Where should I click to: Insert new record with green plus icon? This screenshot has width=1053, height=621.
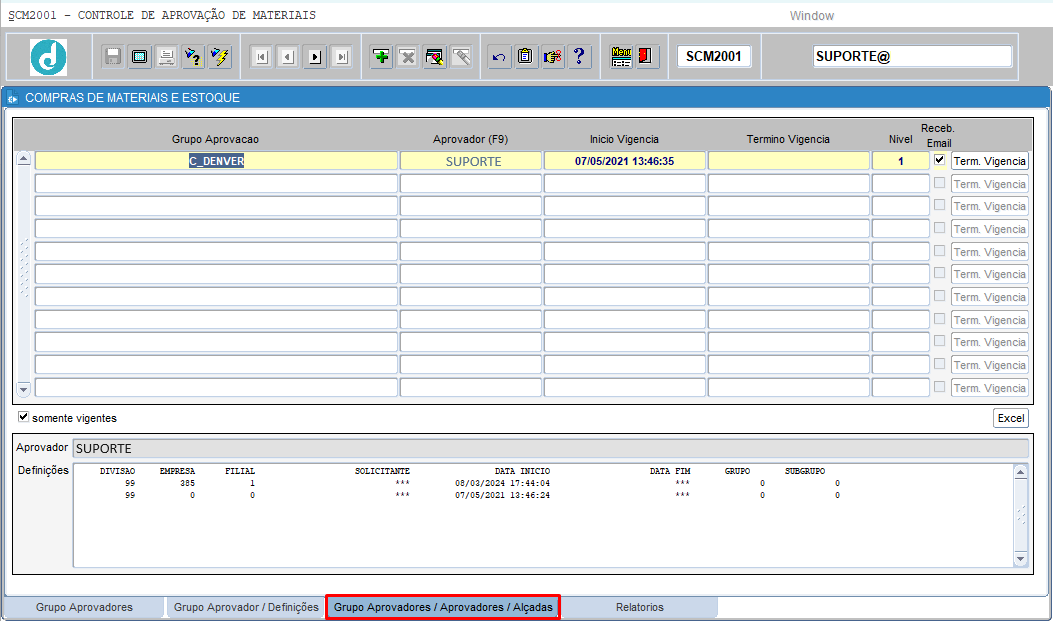point(381,56)
